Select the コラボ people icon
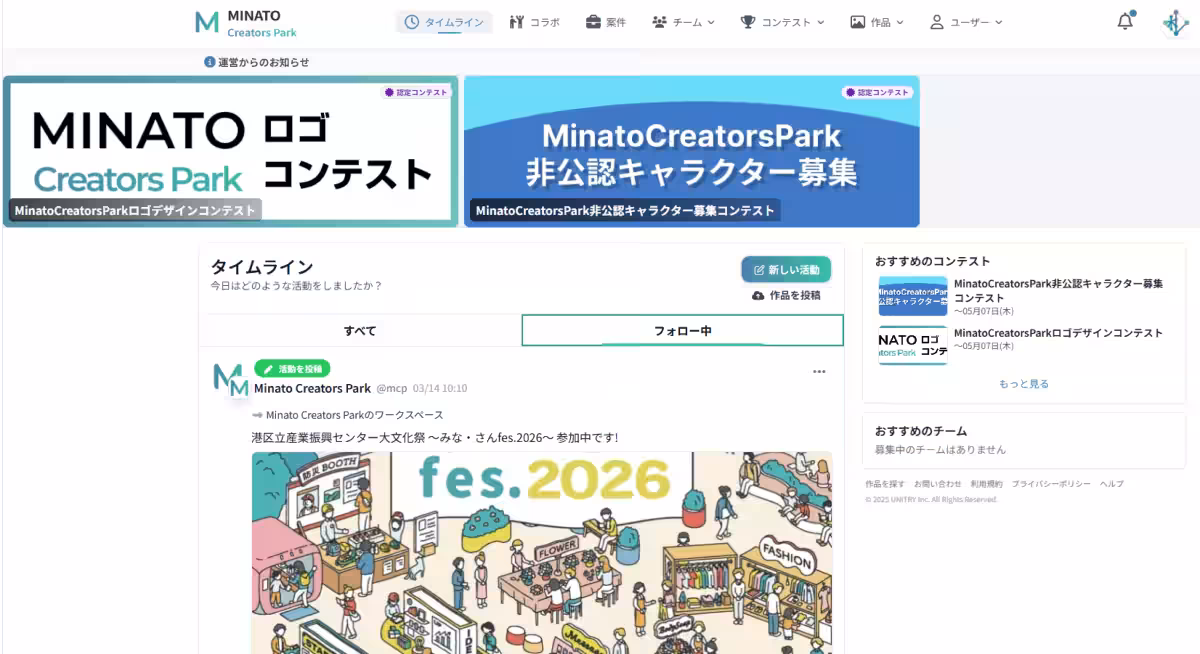 tap(516, 20)
